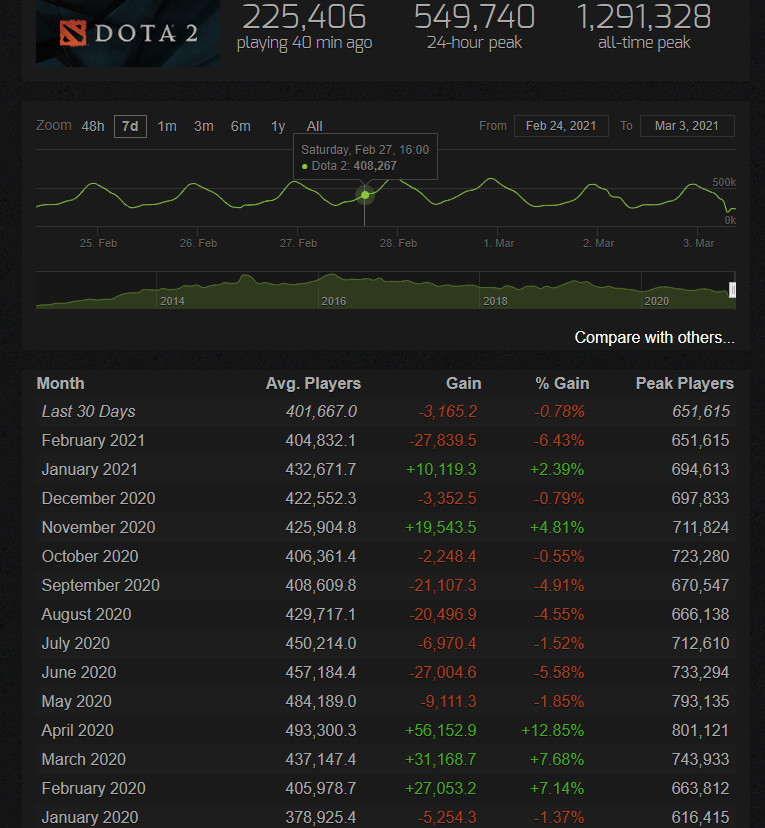The width and height of the screenshot is (765, 828).
Task: Click percent gain value -6.43%
Action: 559,440
